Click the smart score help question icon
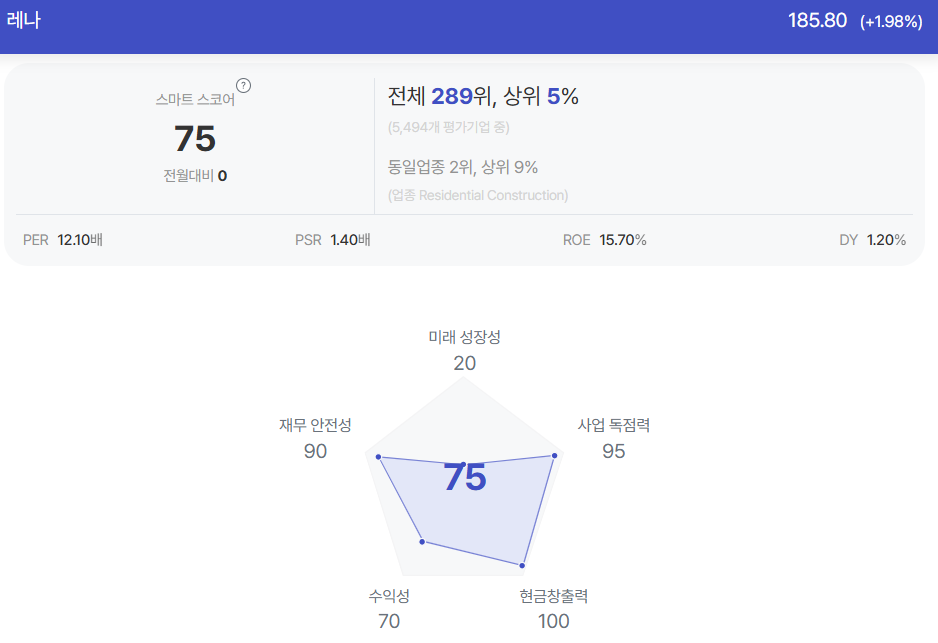Image resolution: width=938 pixels, height=643 pixels. tap(243, 86)
